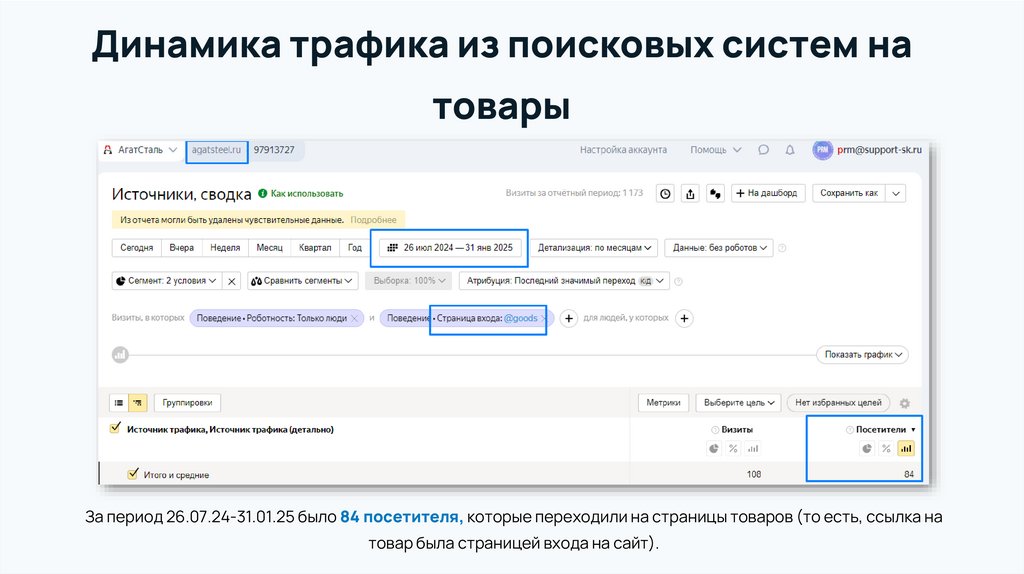Click the agatsteel.ru site link

coord(216,150)
